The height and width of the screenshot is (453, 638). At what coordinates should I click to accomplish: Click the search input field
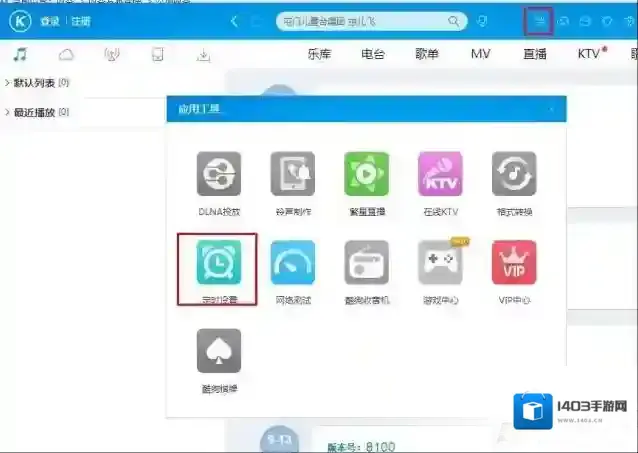coord(360,21)
